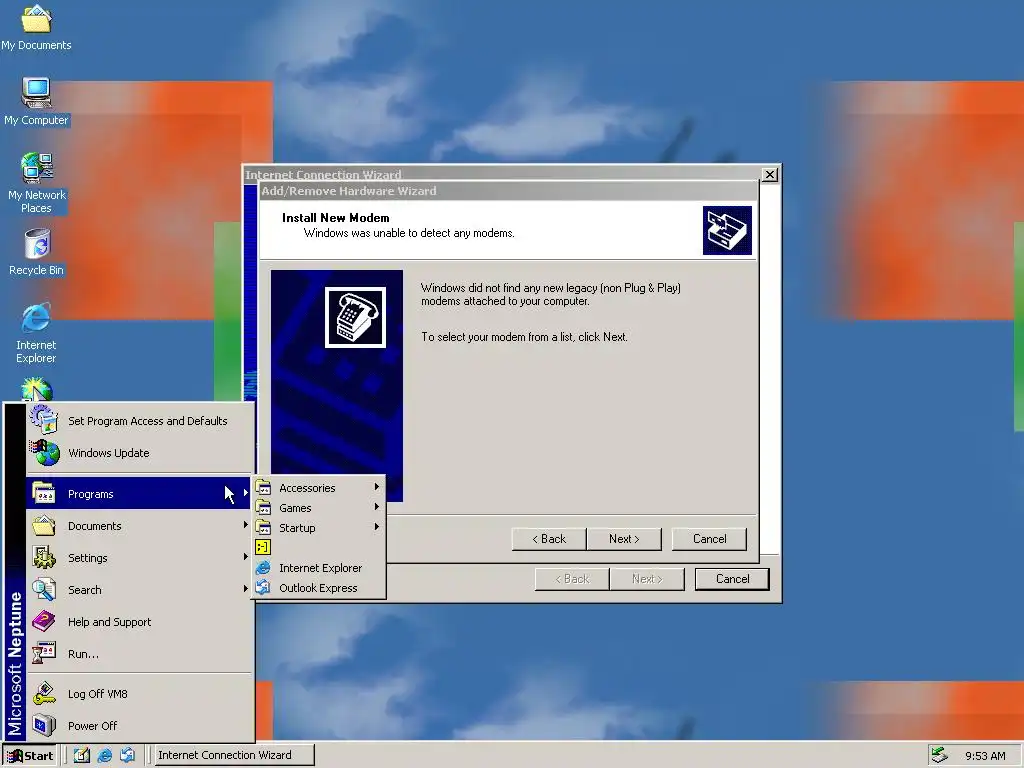Screen dimensions: 1024x768
Task: Click the Add/Remove Hardware Wizard title bar
Action: 509,191
